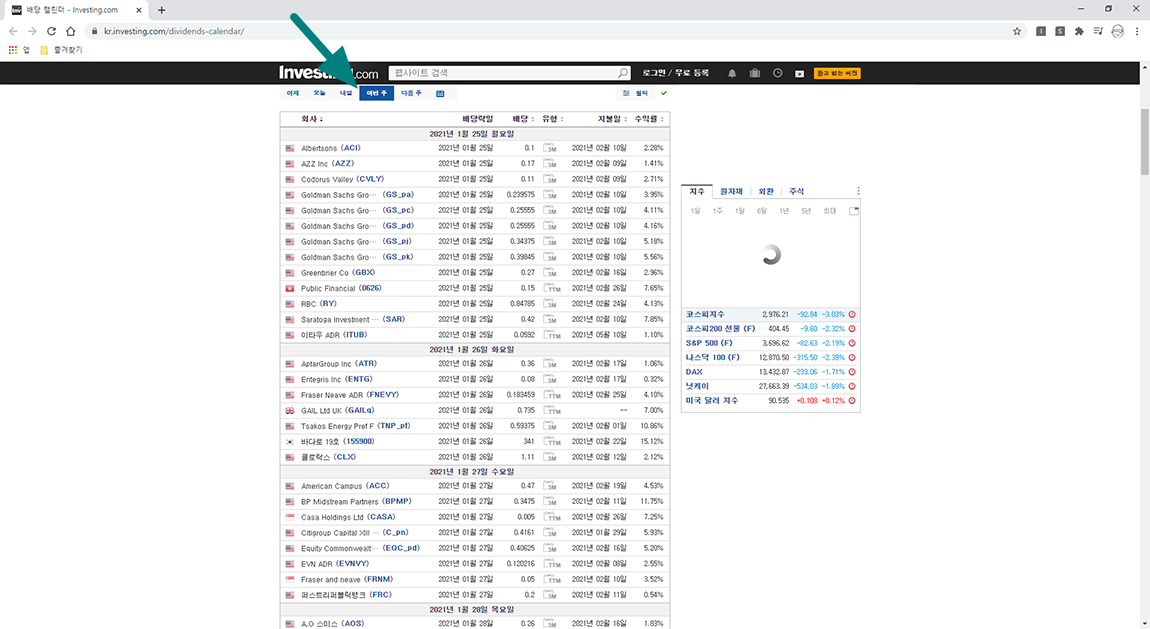1150x629 pixels.
Task: Click the Investing.com logo
Action: [x=329, y=73]
